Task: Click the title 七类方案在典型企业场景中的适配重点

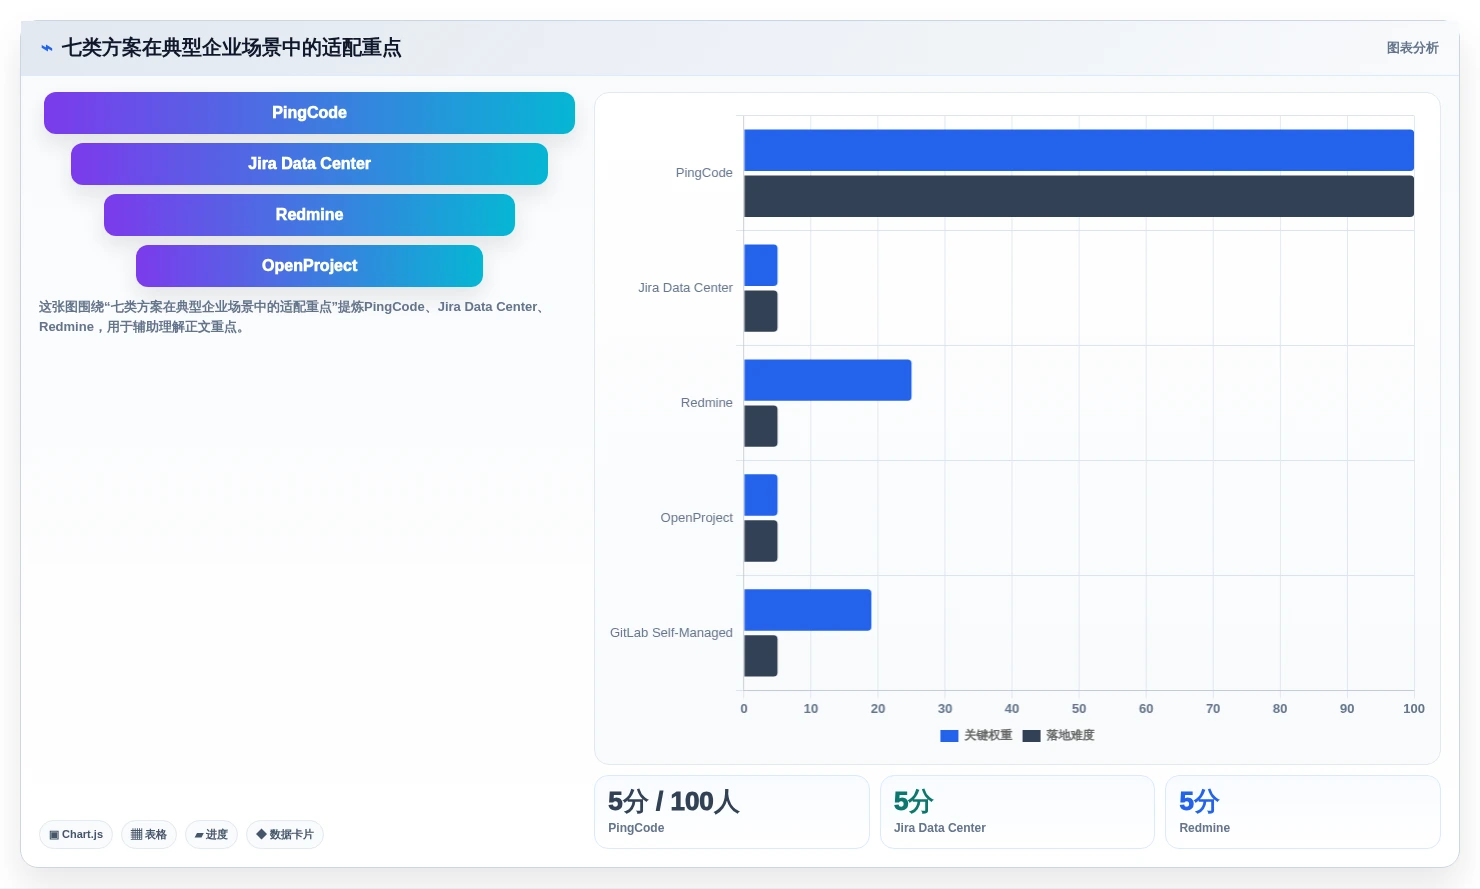Action: pos(232,48)
